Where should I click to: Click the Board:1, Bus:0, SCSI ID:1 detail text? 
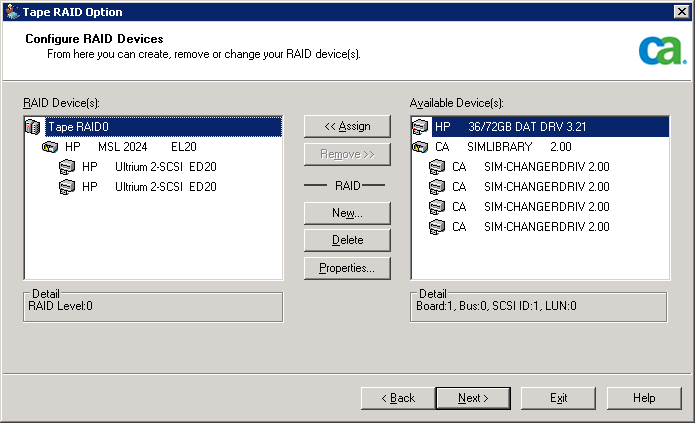pos(496,306)
